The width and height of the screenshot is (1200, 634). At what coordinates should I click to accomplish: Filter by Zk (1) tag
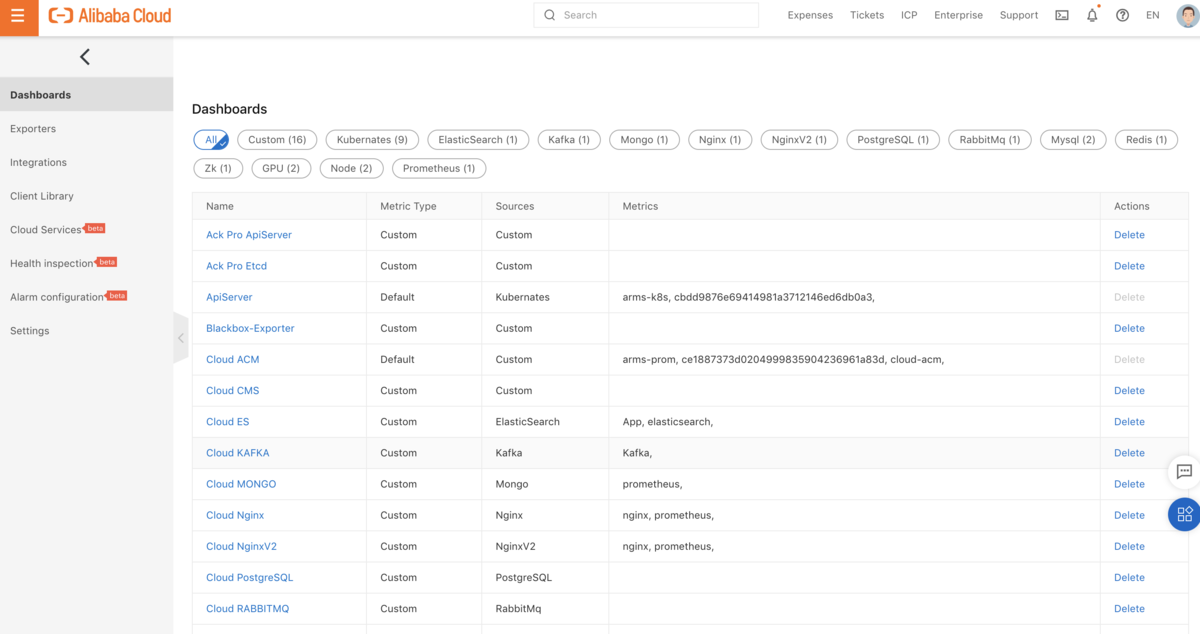[218, 168]
